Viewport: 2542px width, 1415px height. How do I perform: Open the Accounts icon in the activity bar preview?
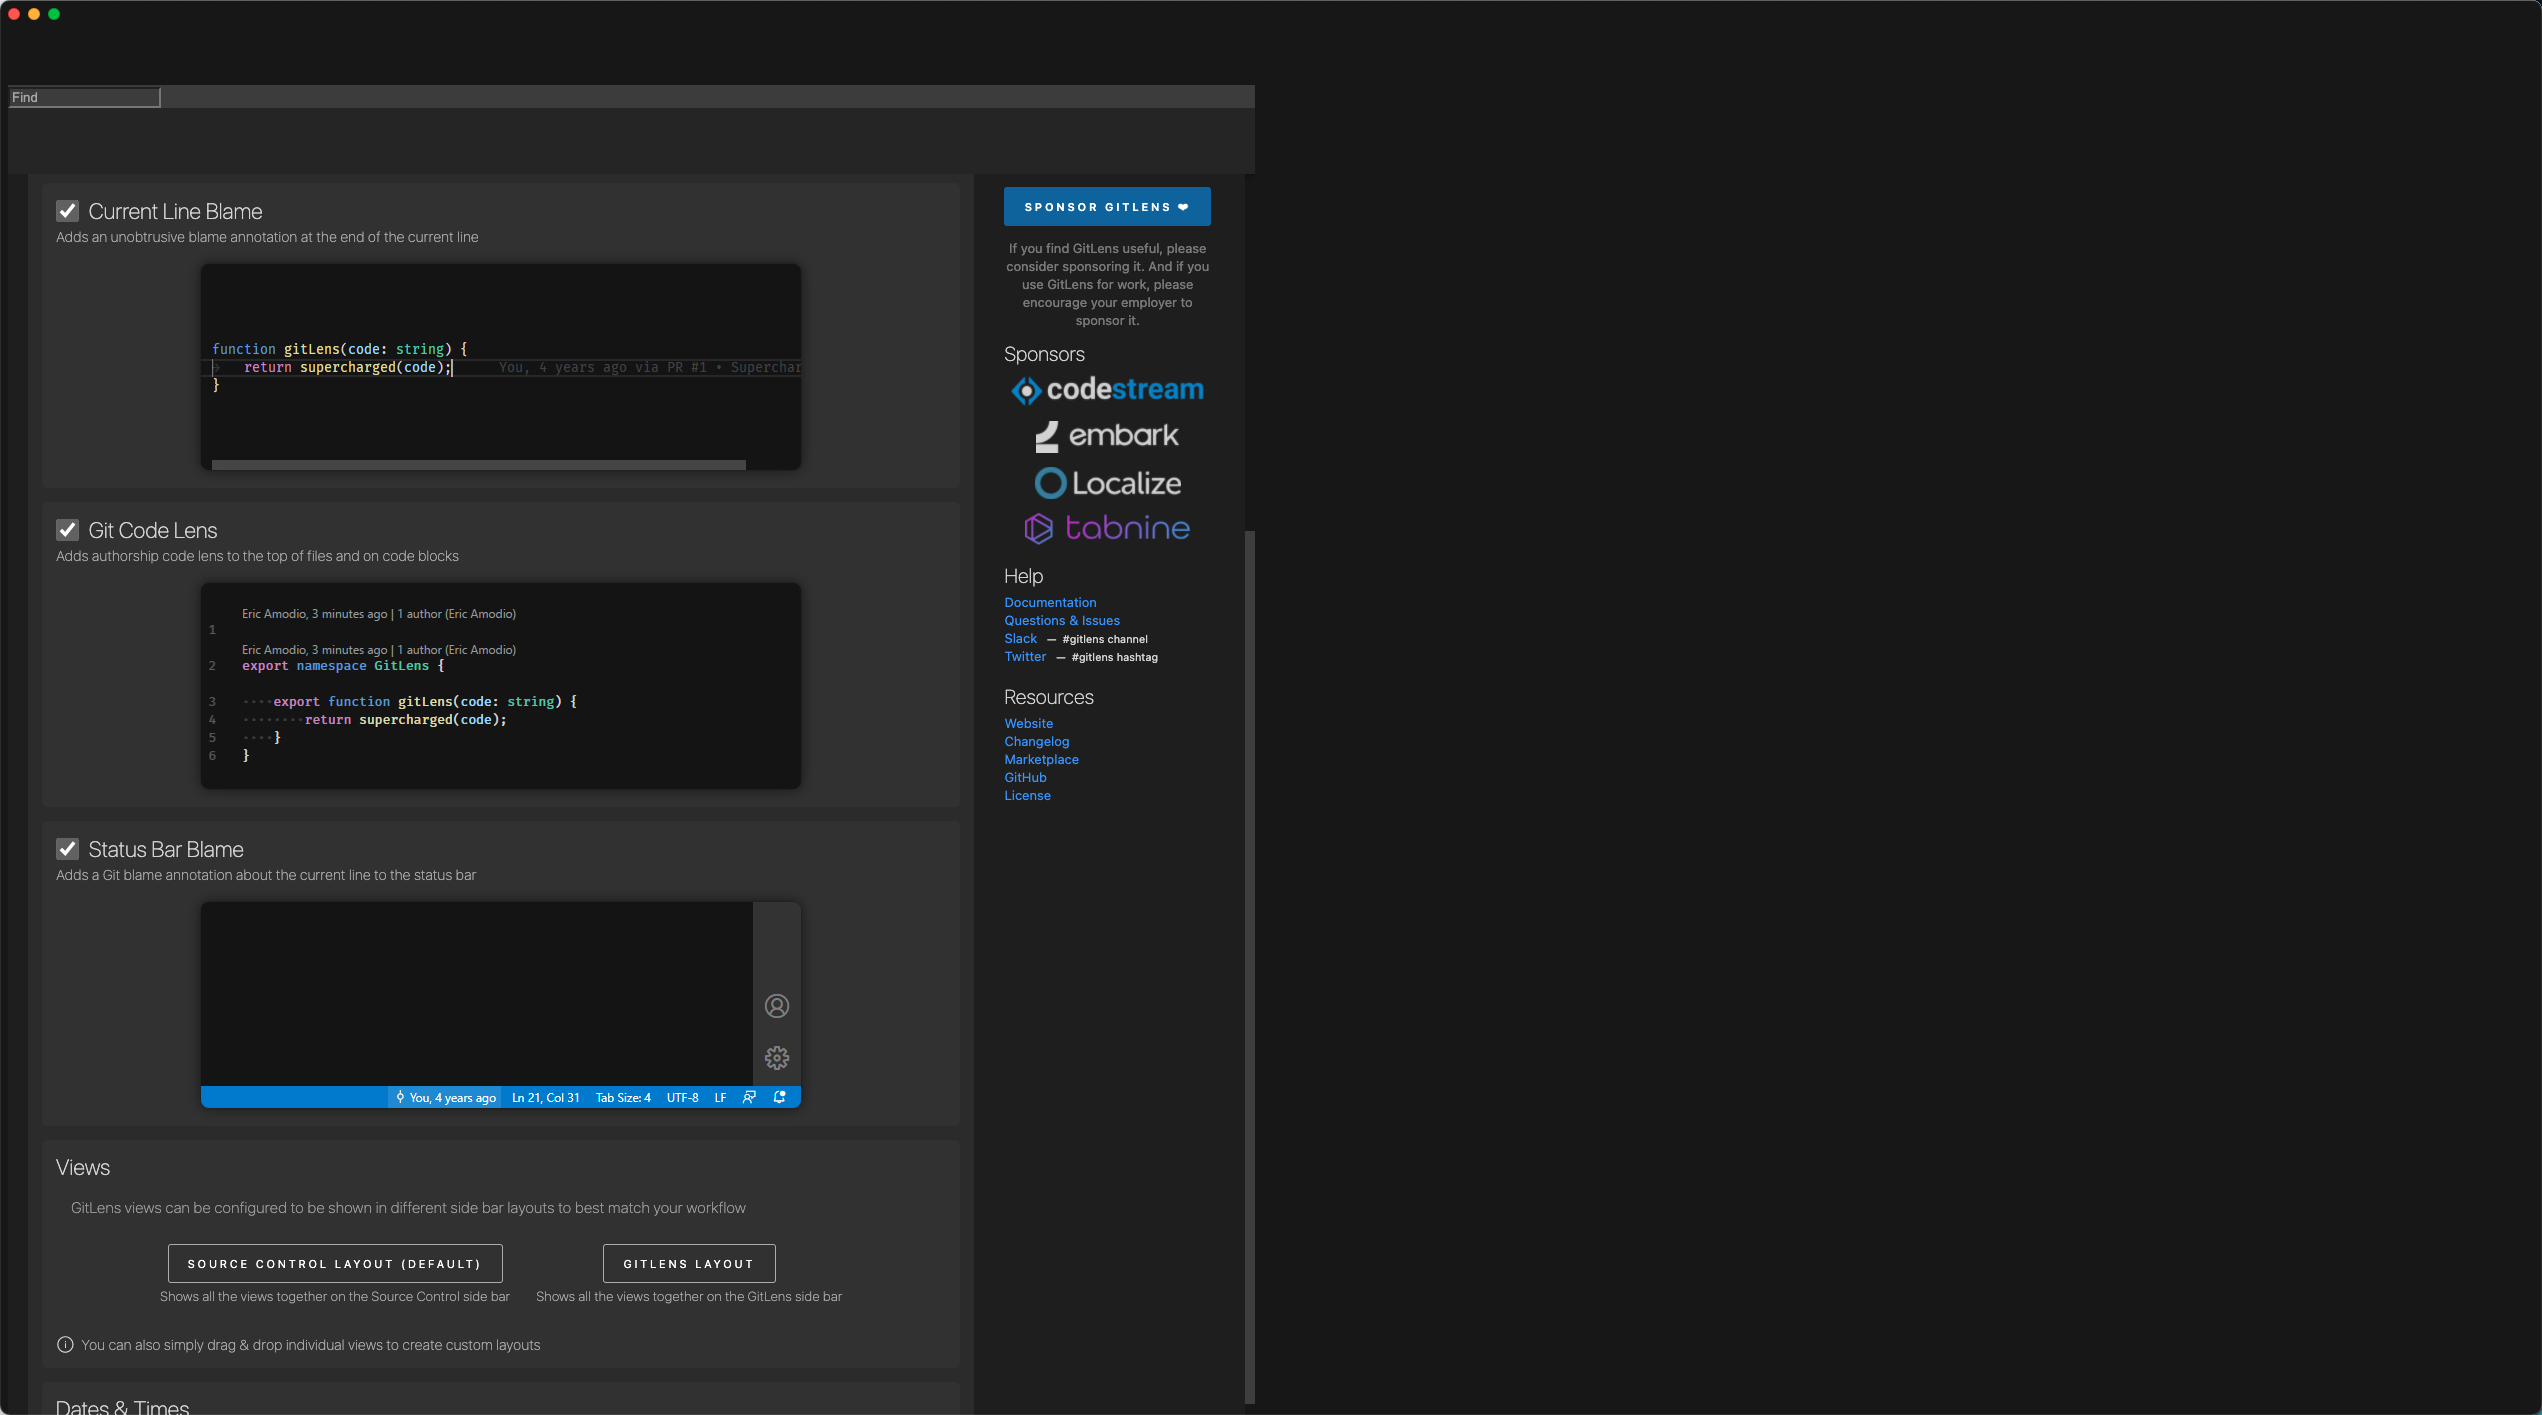pos(777,1006)
